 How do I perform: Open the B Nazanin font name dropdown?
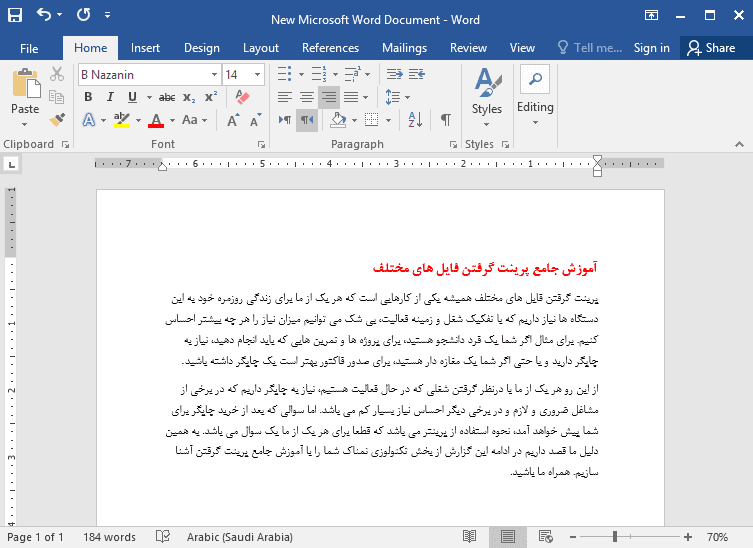214,75
